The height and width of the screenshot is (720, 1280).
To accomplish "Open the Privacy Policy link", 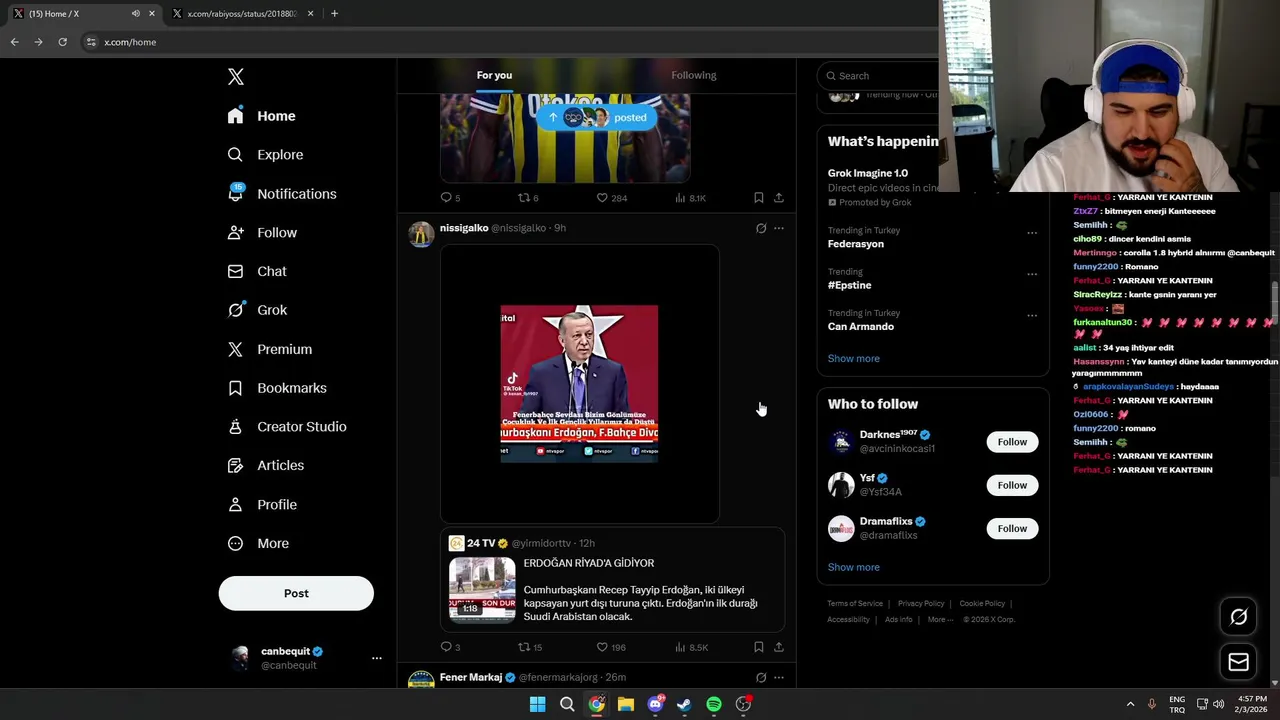I will coord(921,604).
